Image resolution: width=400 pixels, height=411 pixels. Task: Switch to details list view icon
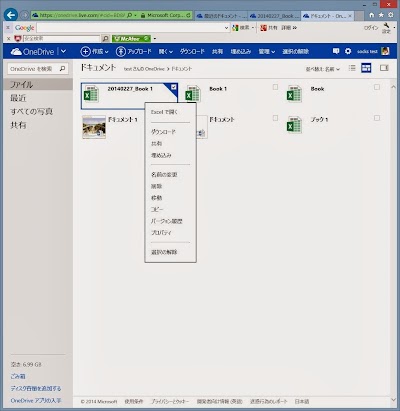point(352,68)
